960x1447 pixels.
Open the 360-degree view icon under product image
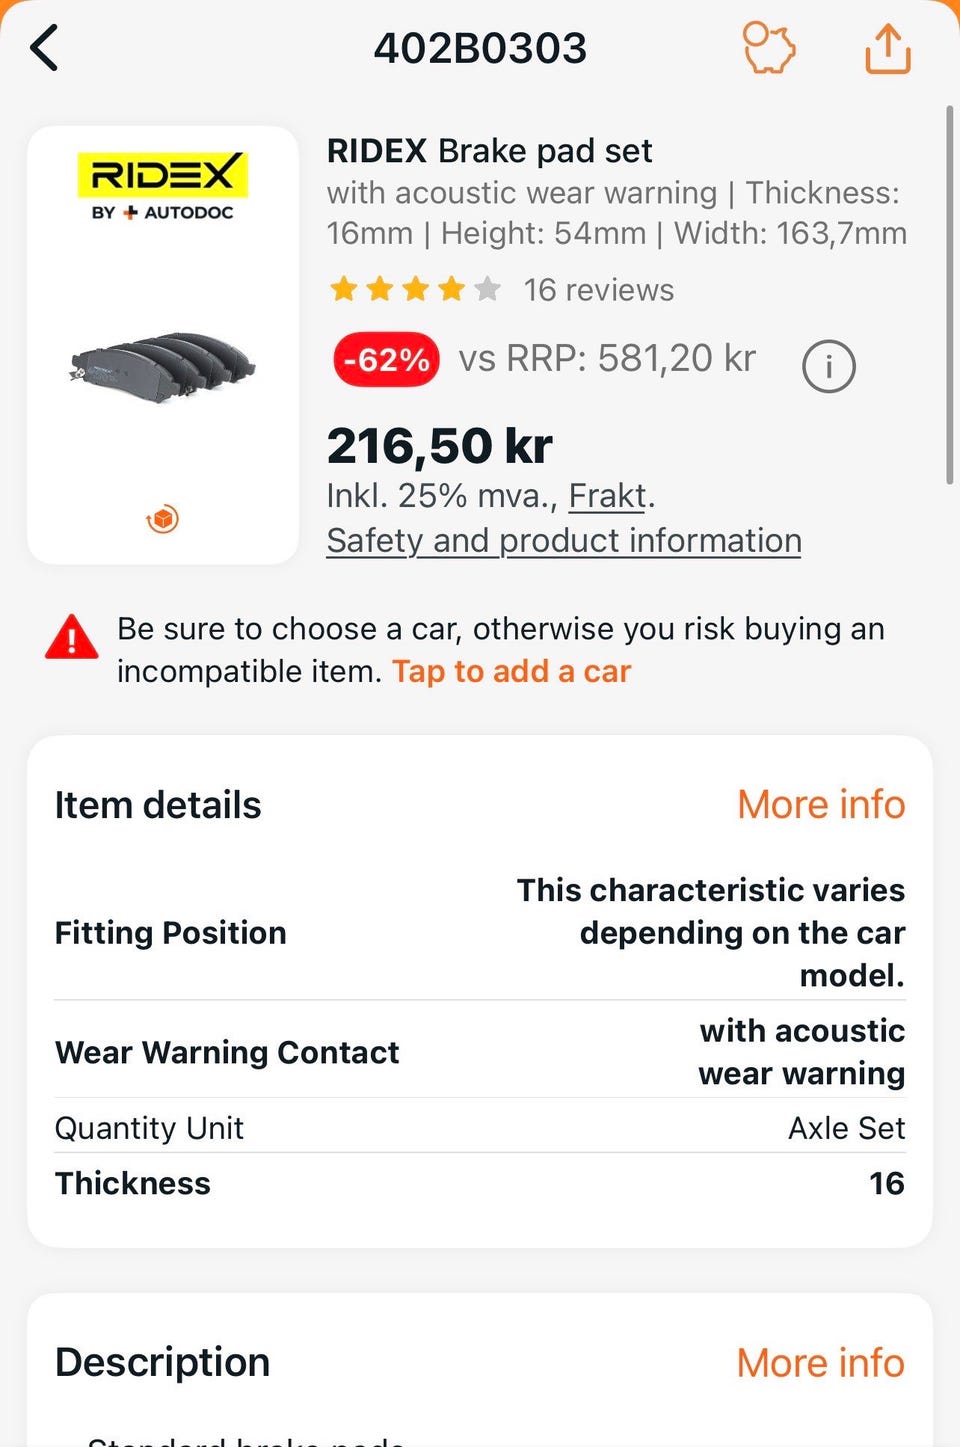[163, 519]
